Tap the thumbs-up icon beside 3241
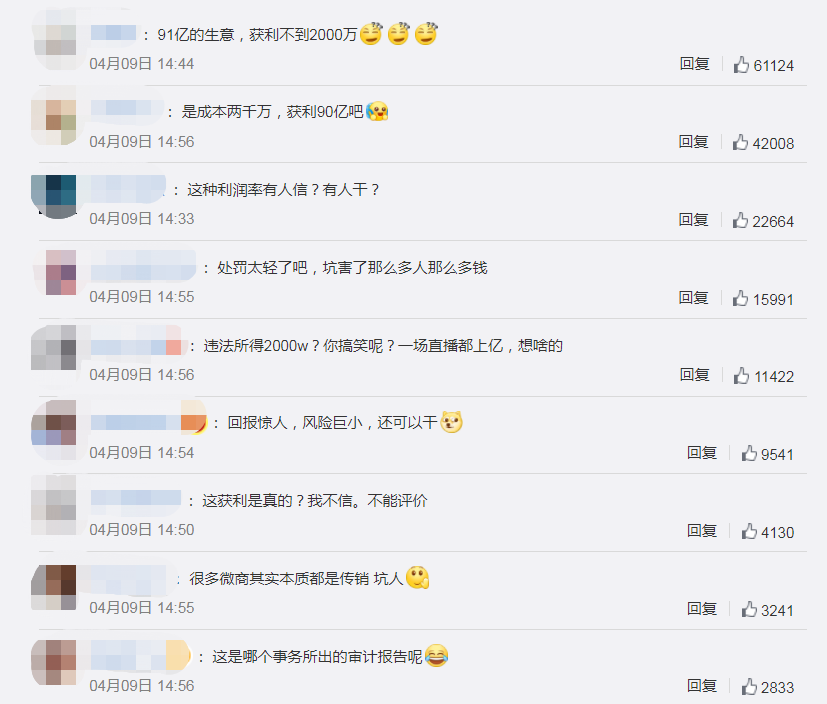The height and width of the screenshot is (704, 827). tap(749, 610)
